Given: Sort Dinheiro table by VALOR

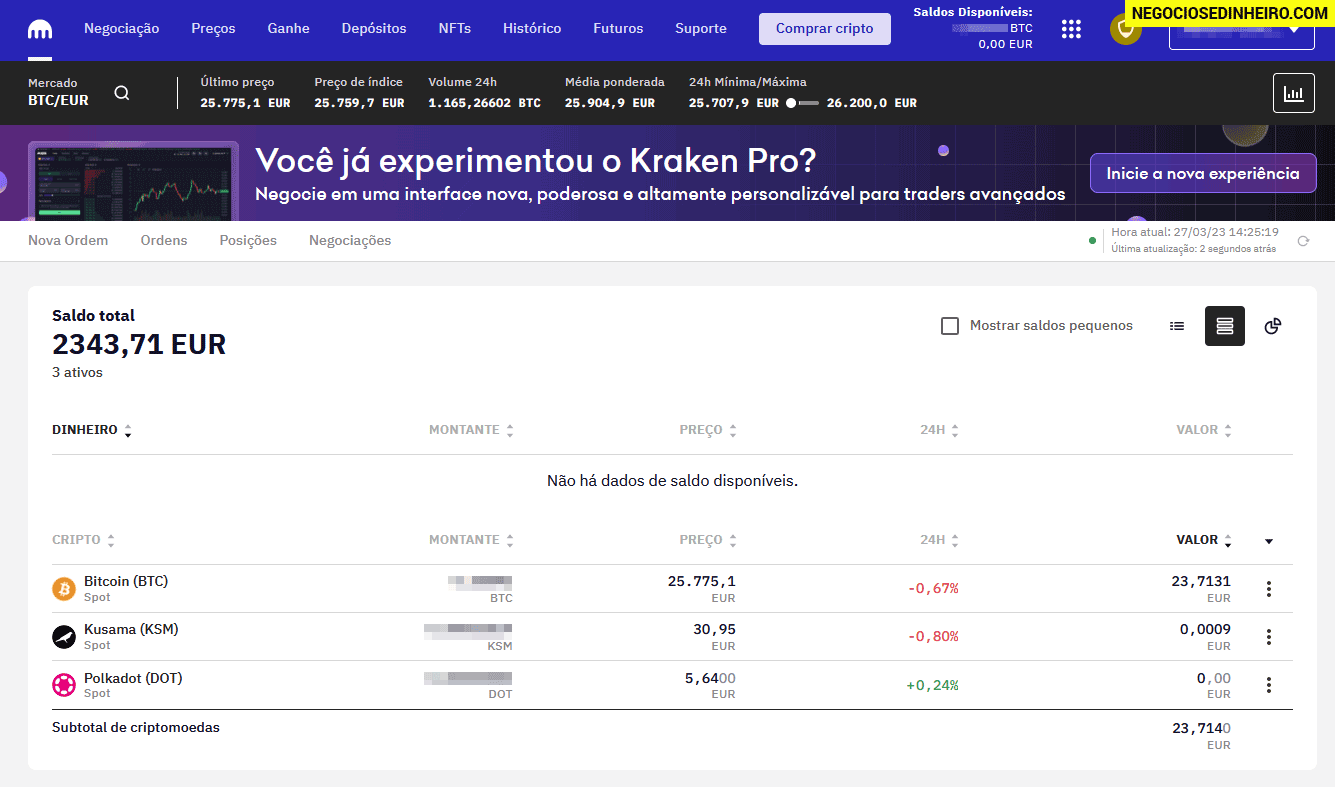Looking at the screenshot, I should 1204,430.
